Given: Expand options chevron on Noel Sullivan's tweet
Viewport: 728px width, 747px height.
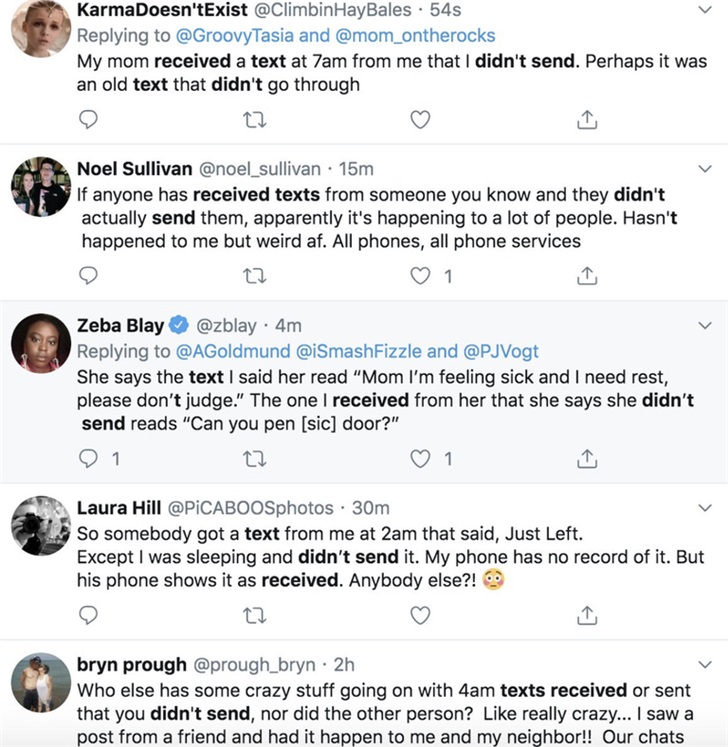Looking at the screenshot, I should [706, 170].
